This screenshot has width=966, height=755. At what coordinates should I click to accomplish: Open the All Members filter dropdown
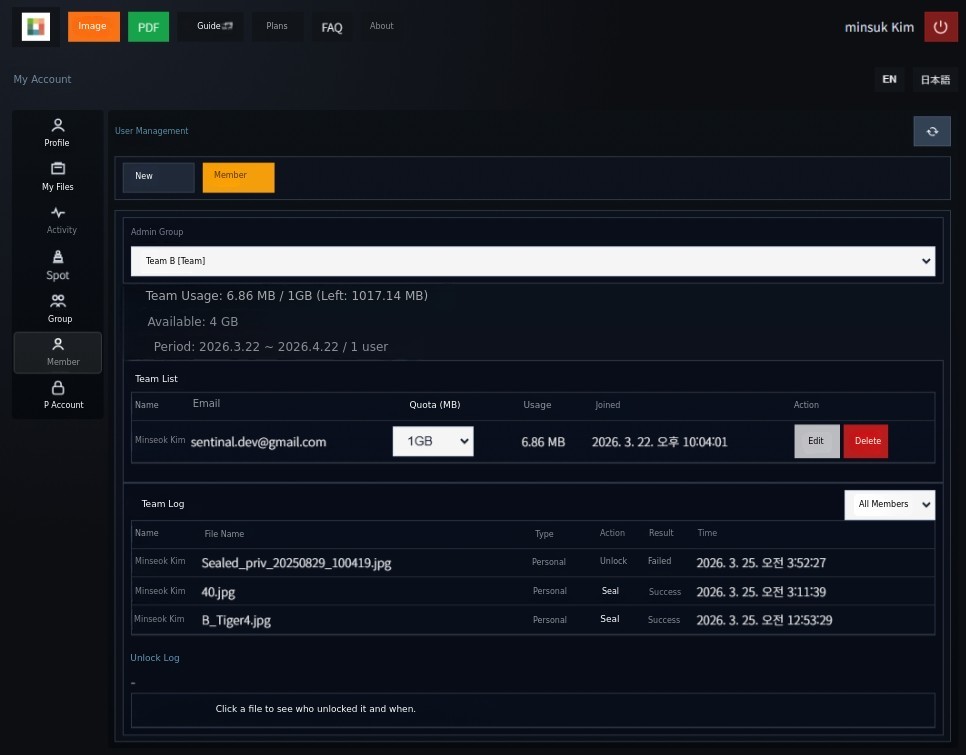[x=889, y=504]
